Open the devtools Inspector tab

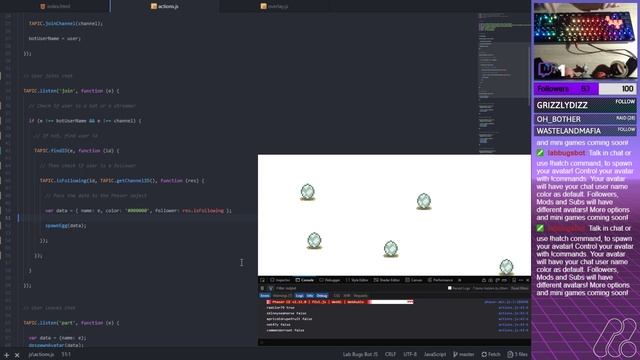tap(280, 280)
